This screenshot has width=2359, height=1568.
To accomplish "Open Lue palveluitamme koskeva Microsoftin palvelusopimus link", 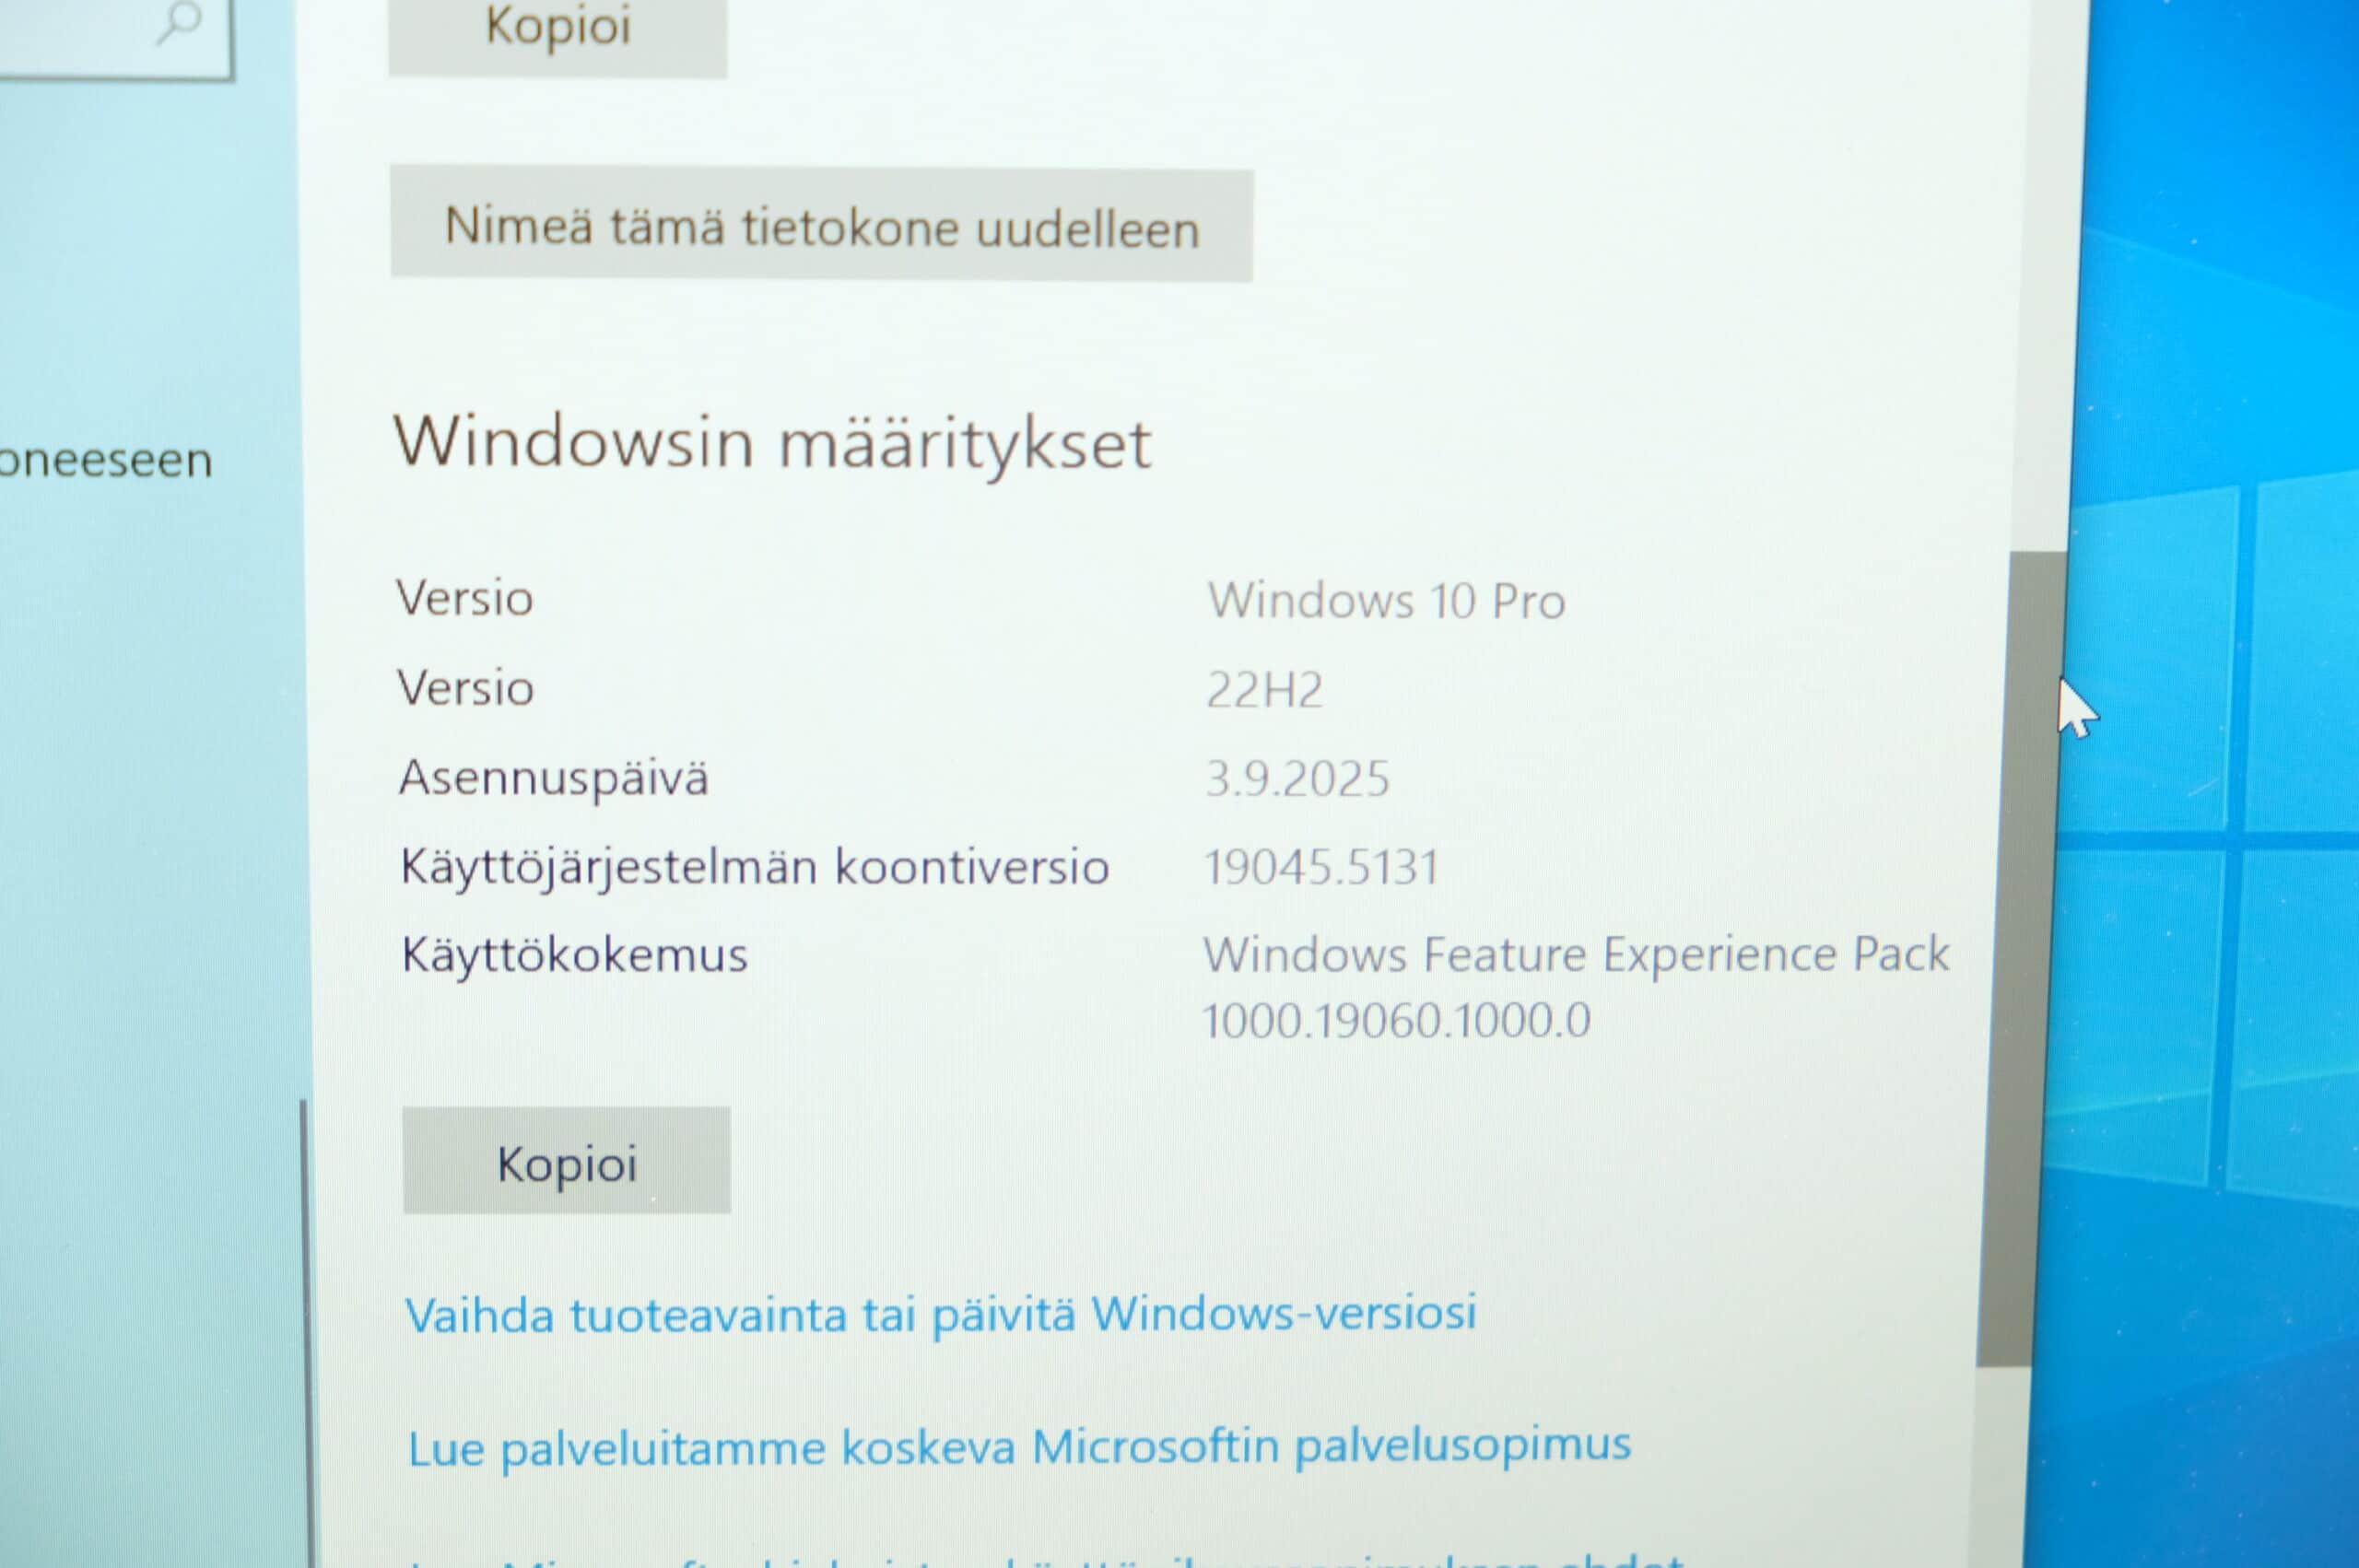I will (1019, 1447).
